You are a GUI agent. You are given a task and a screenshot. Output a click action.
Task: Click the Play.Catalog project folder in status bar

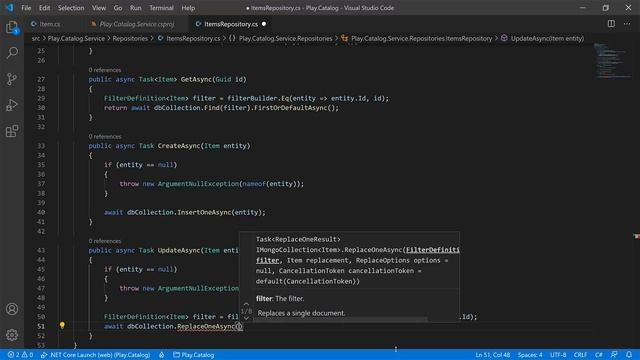(x=193, y=355)
